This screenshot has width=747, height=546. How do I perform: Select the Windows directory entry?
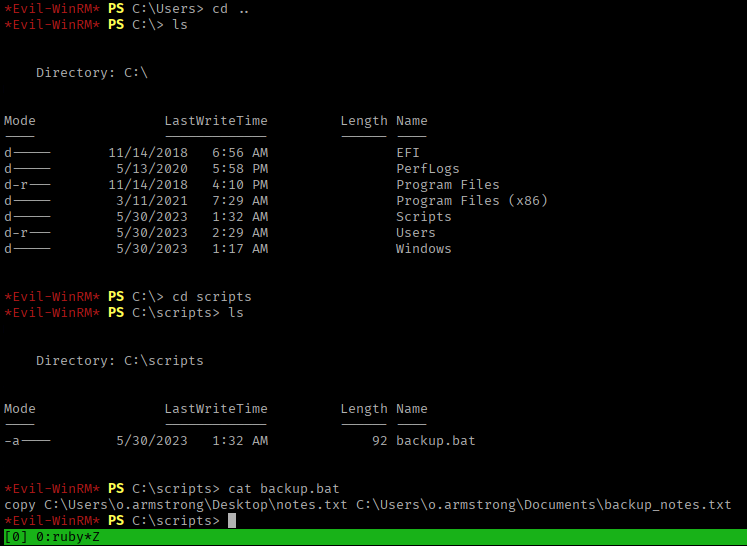[424, 249]
